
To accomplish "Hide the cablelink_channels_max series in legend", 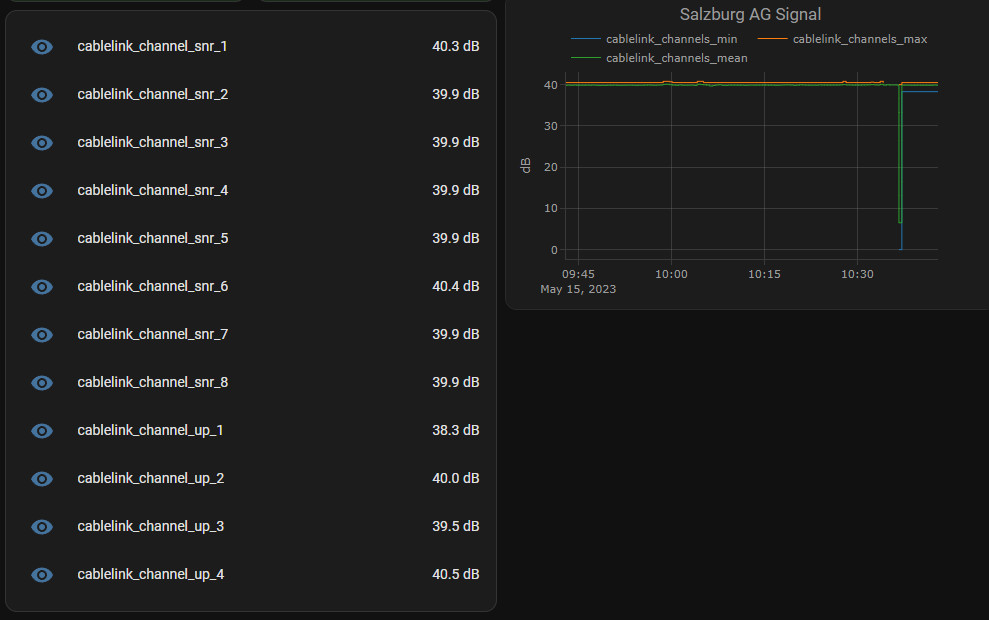I will click(x=859, y=40).
